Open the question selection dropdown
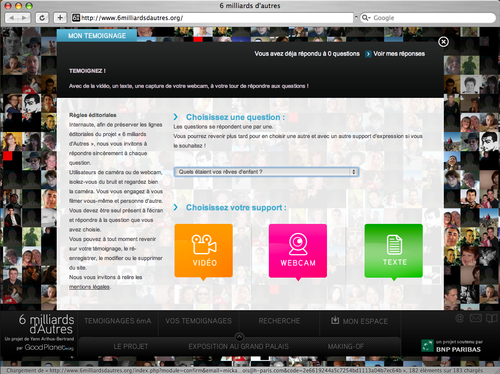Screen dimensions: 500x374 click(x=266, y=172)
